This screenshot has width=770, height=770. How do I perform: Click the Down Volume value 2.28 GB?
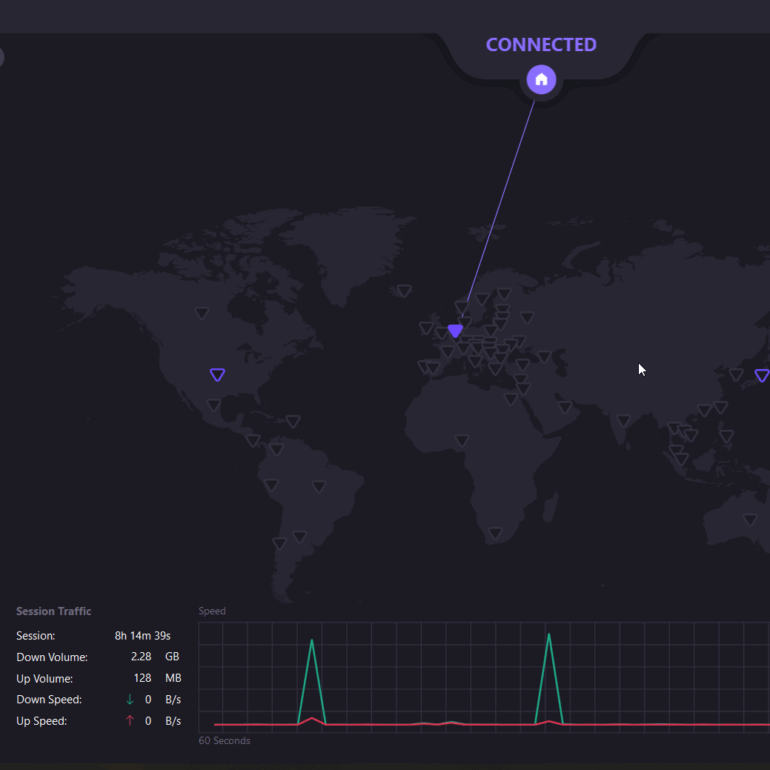[155, 657]
